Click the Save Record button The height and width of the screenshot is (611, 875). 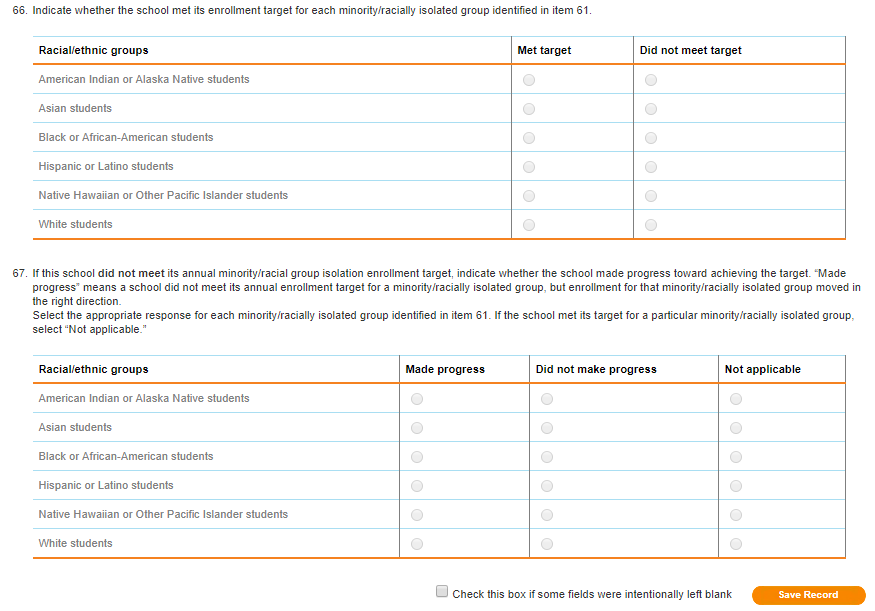pos(808,595)
